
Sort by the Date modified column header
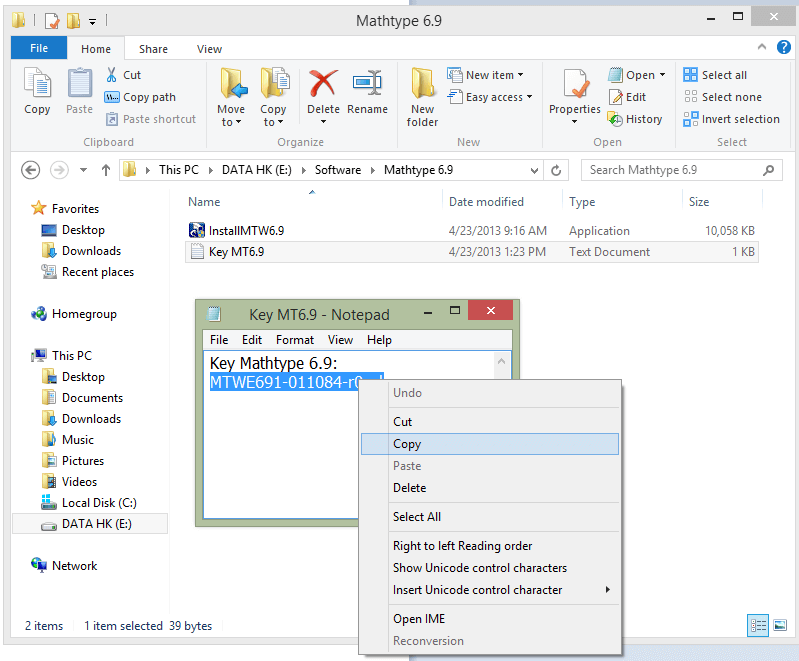(x=486, y=202)
